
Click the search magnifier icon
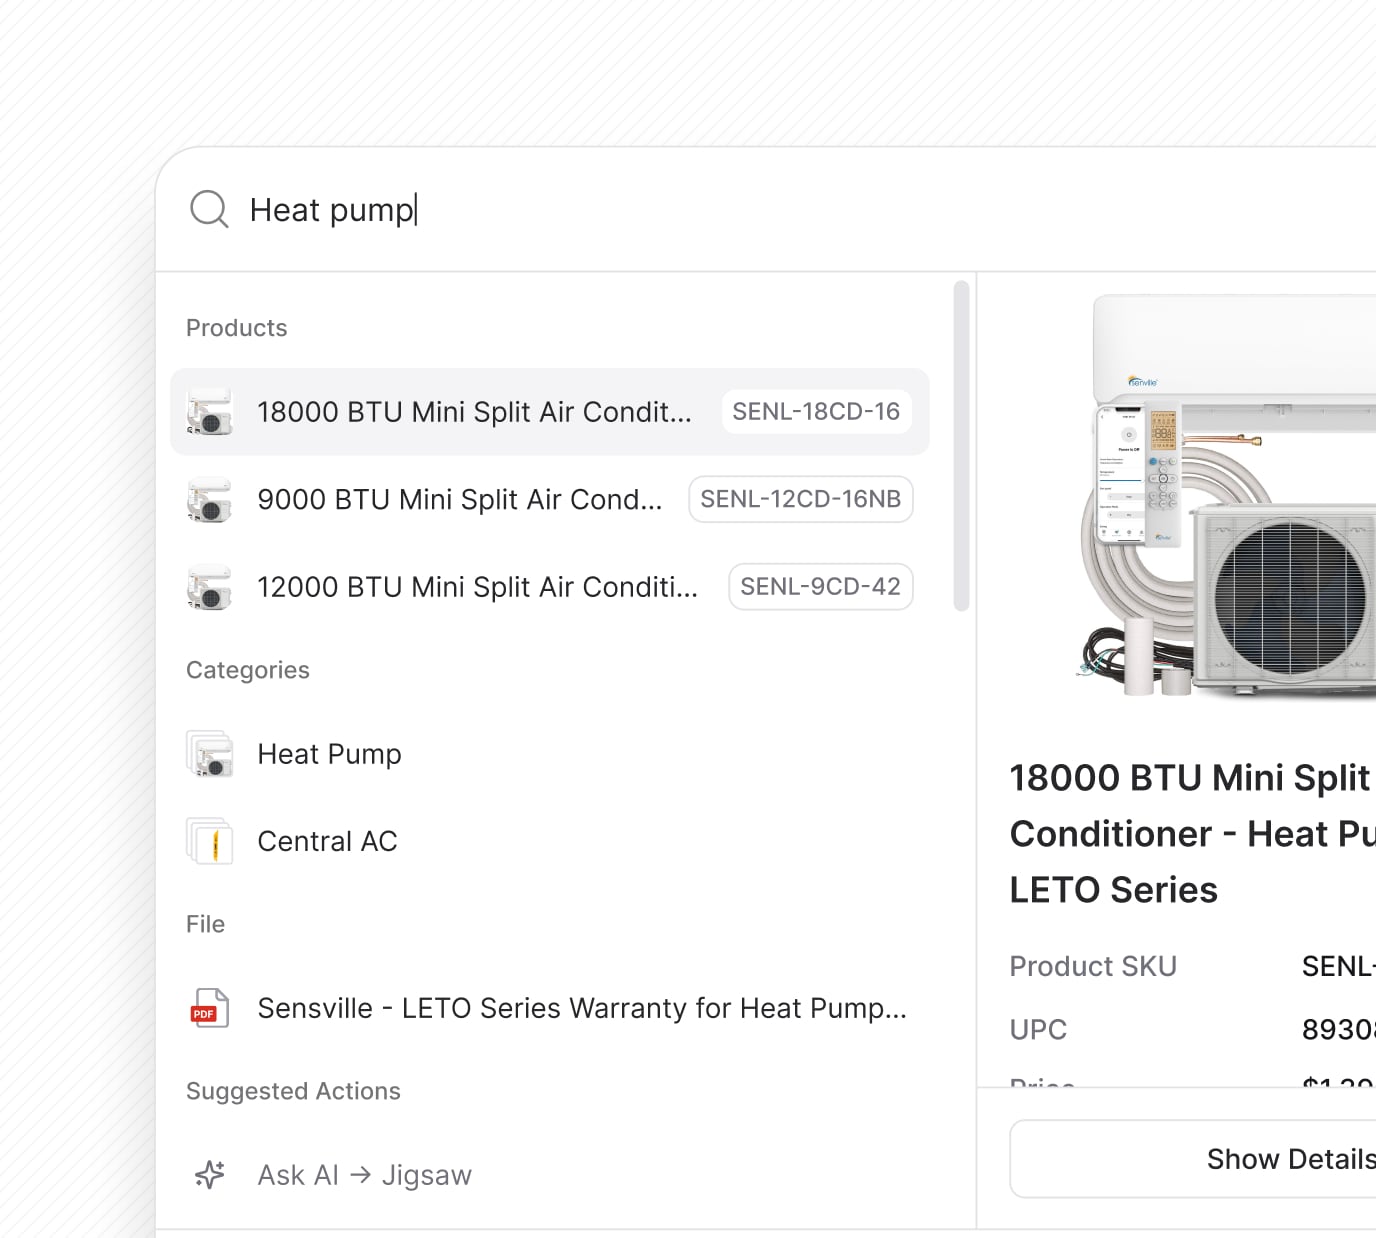point(209,209)
